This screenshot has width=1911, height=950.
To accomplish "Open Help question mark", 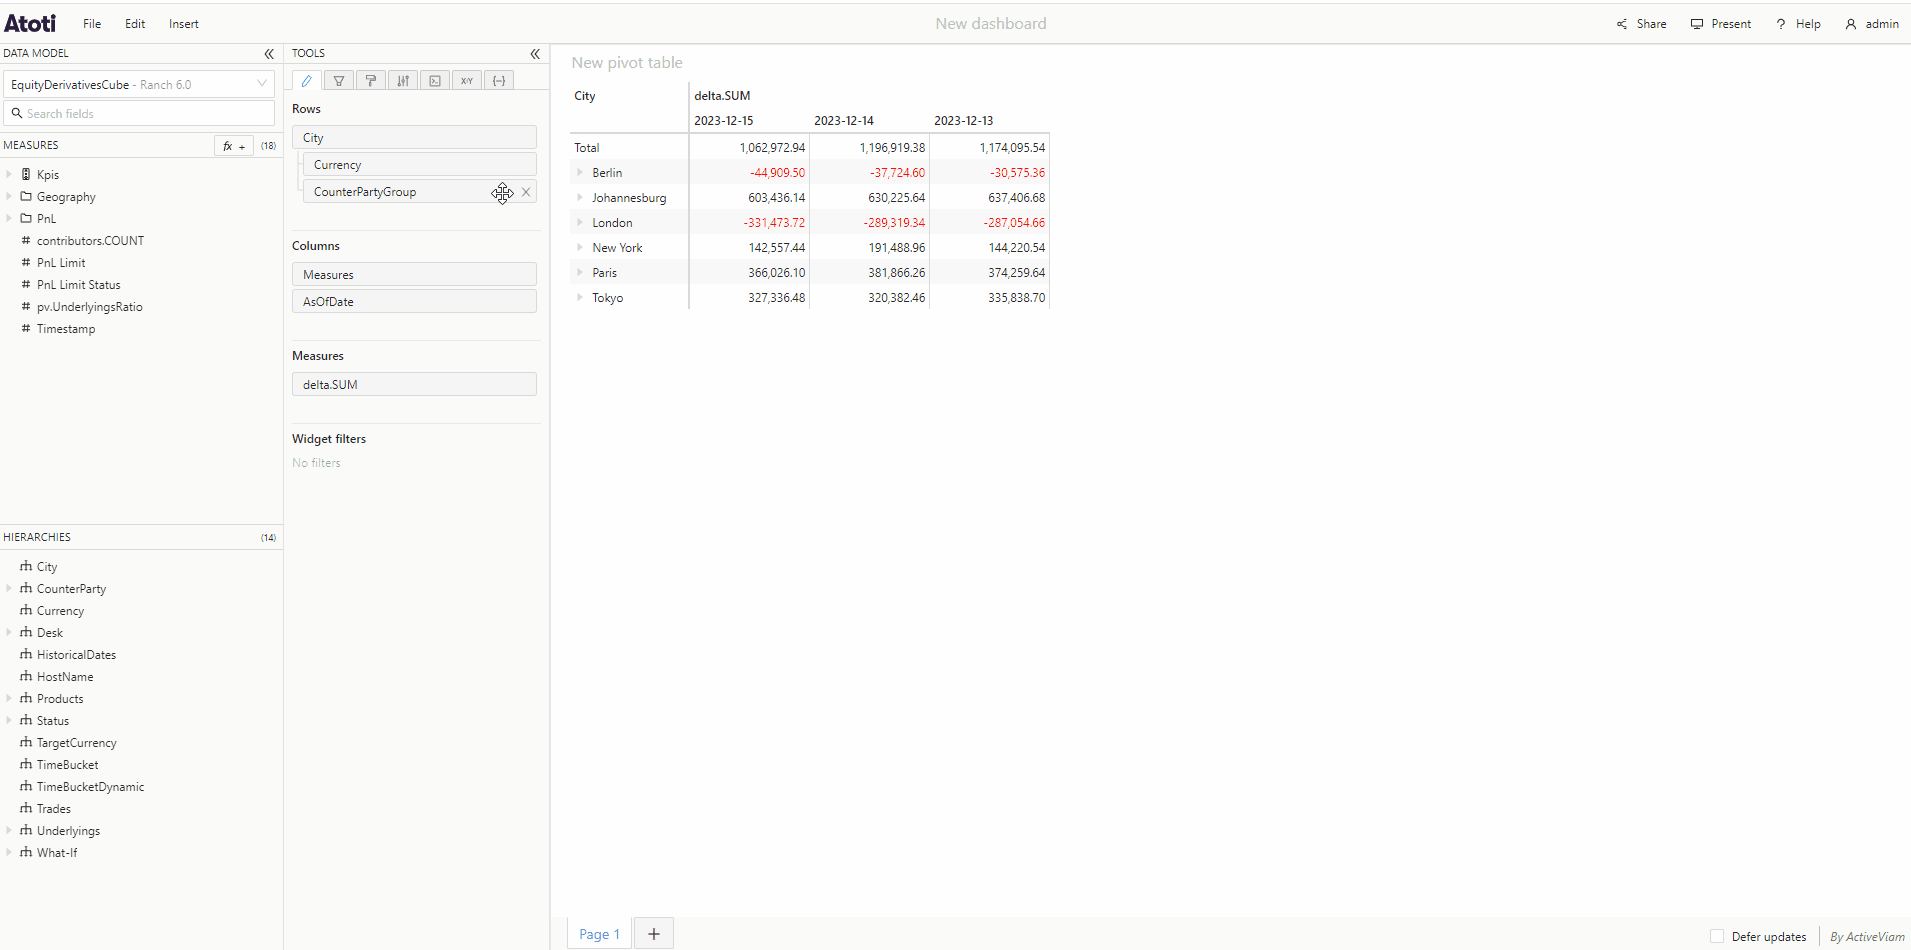I will (x=1781, y=24).
